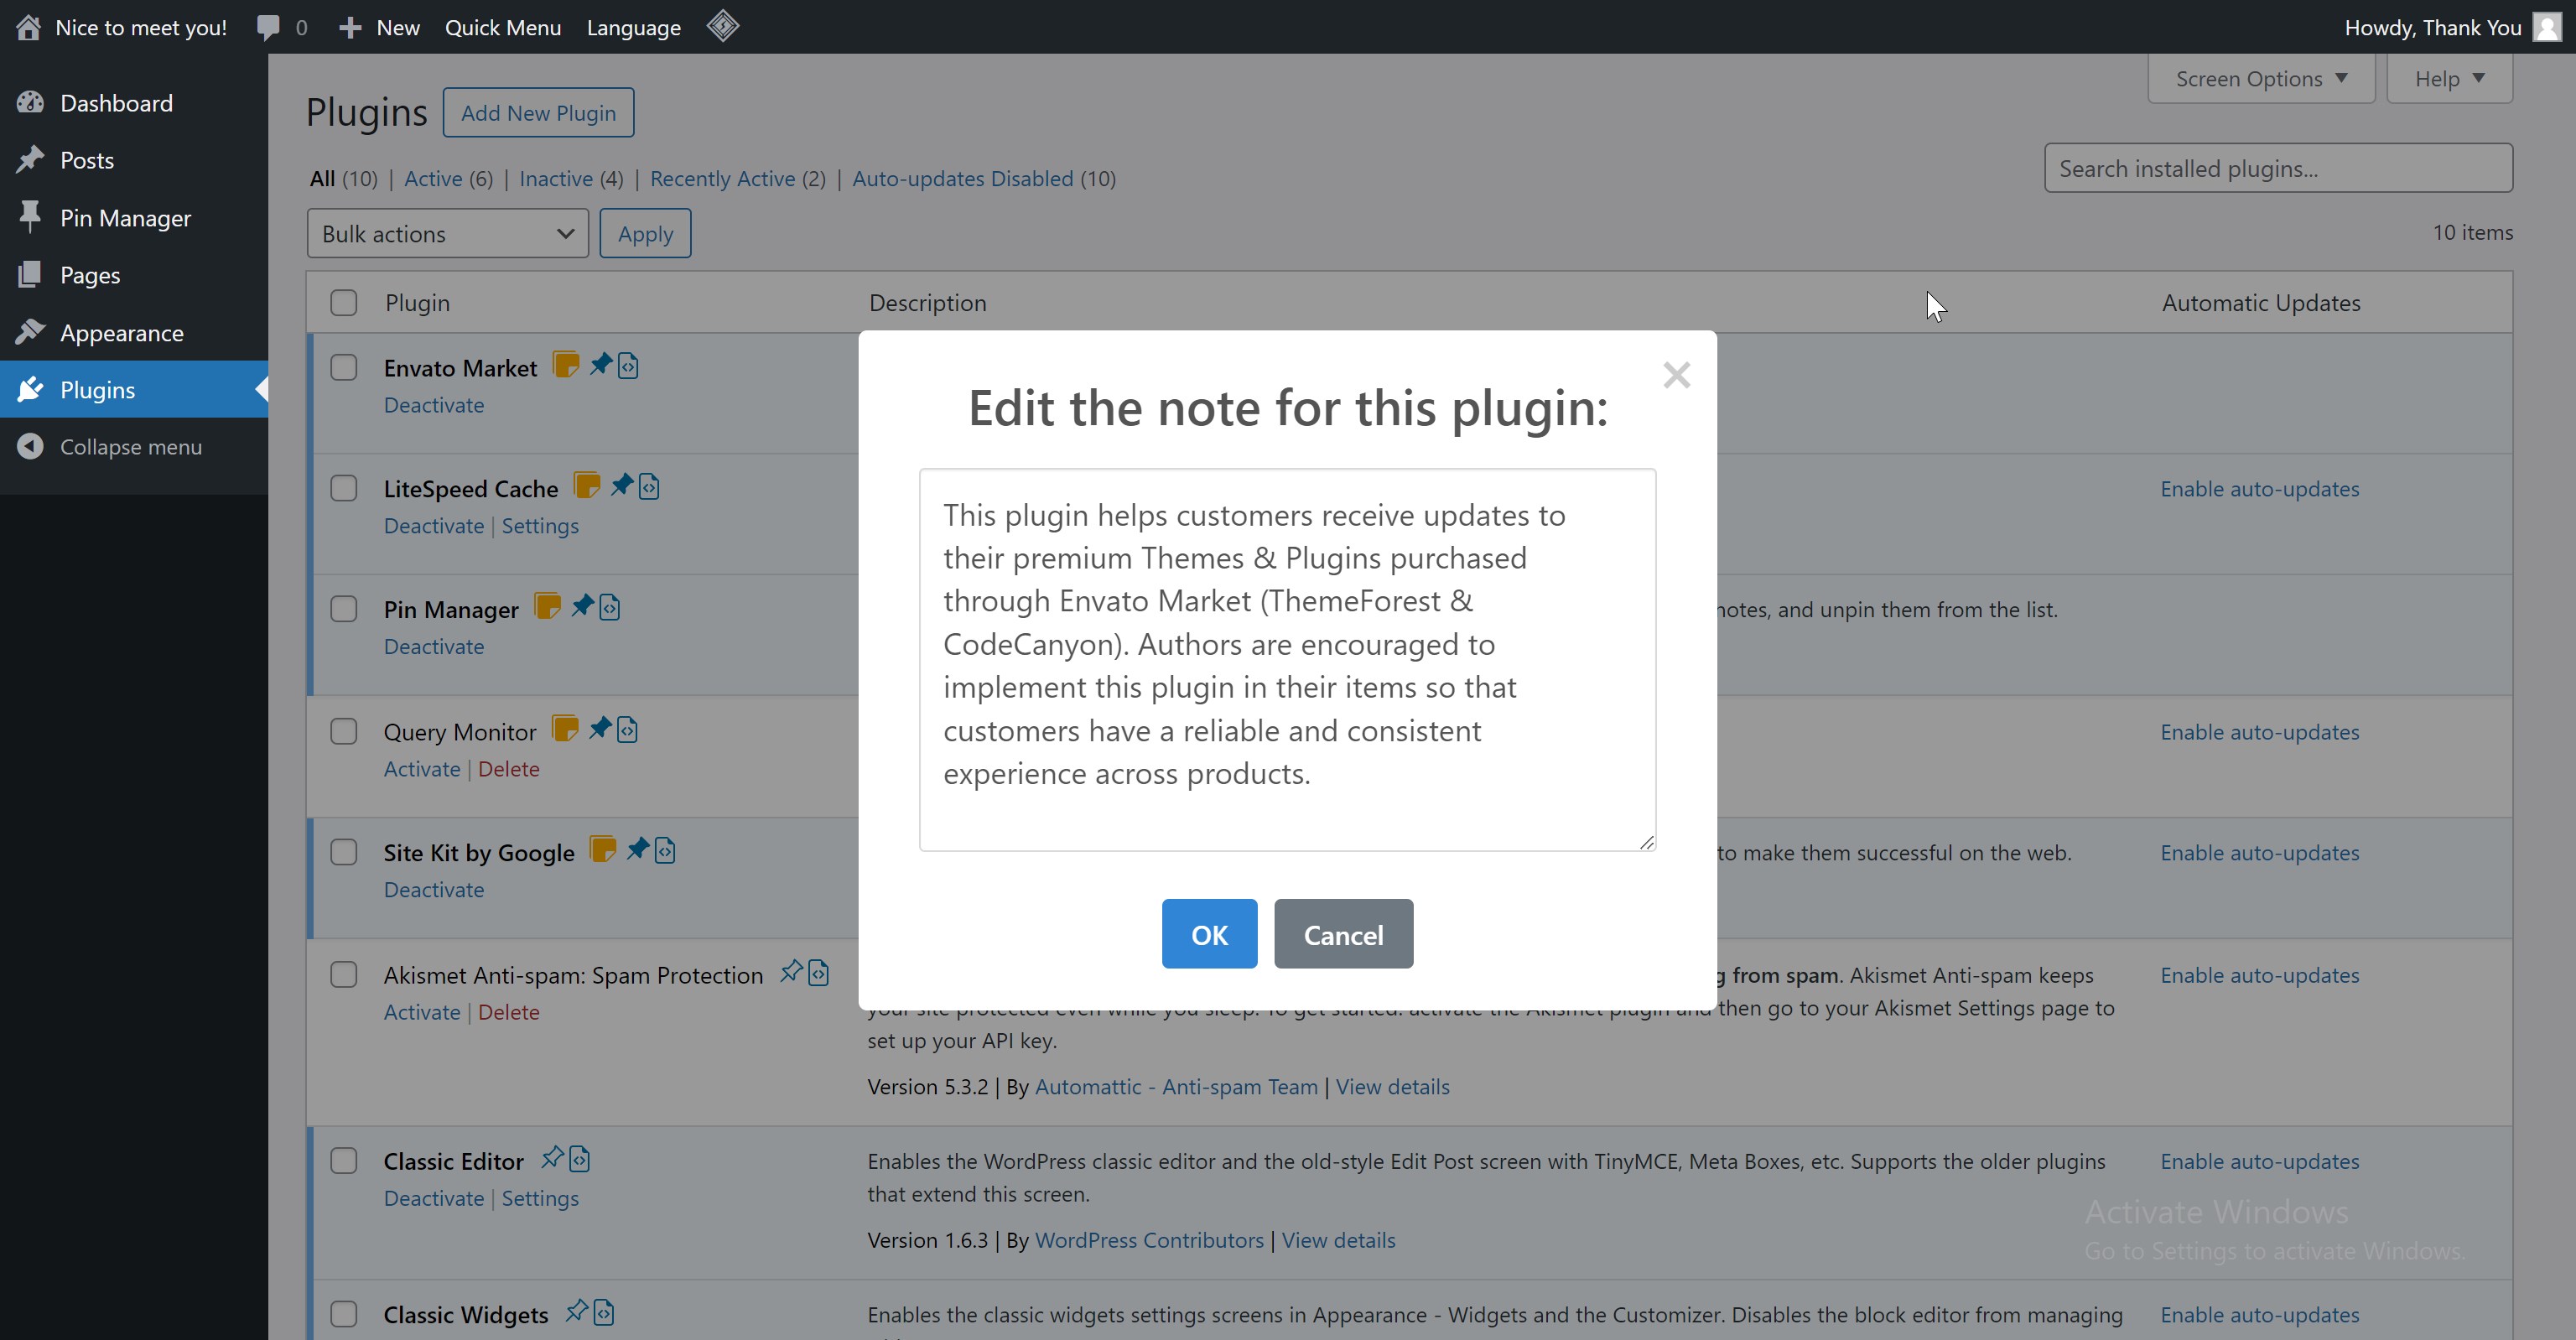Click the pin icon beside Site Kit by Google
The image size is (2576, 1340).
pyautogui.click(x=637, y=850)
